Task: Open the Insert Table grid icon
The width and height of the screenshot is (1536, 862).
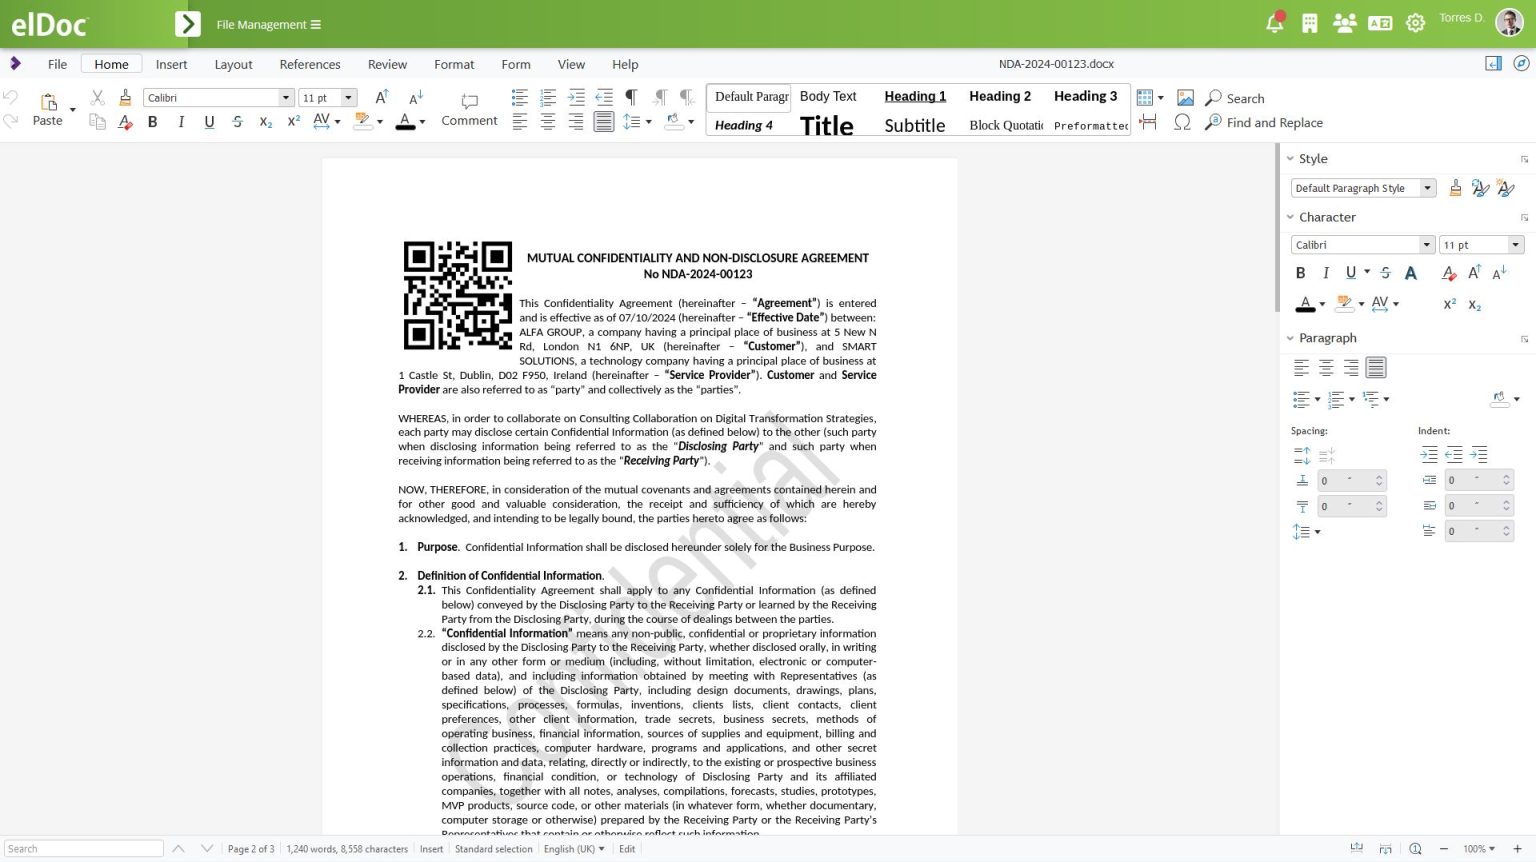Action: point(1147,97)
